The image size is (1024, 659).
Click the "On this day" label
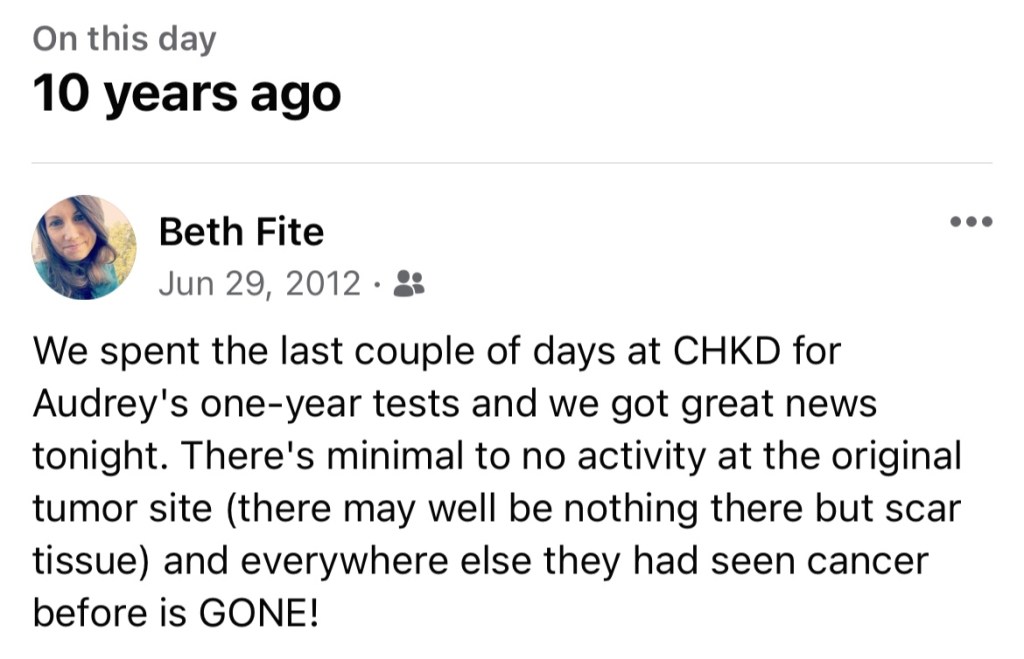(x=124, y=39)
